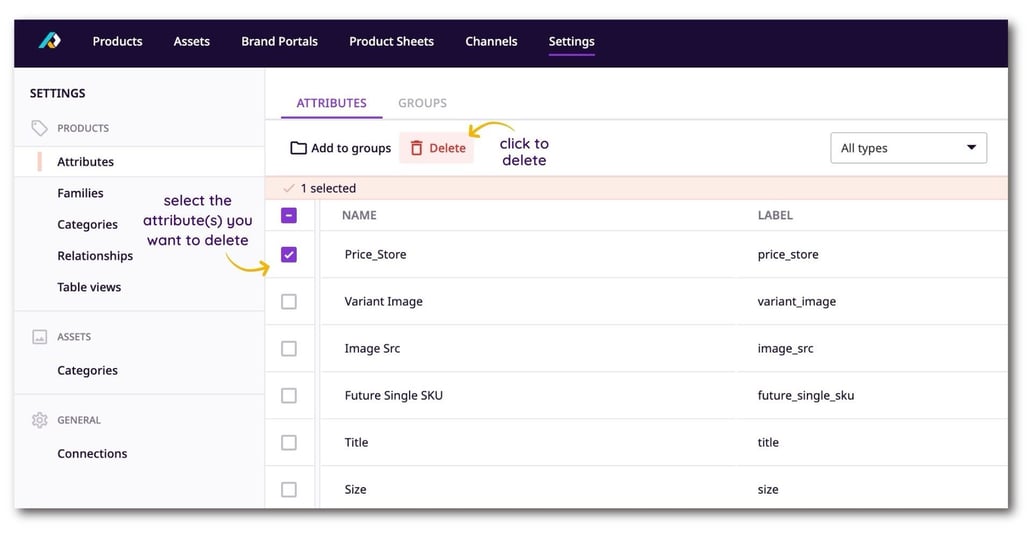Open Families in the settings sidebar
The width and height of the screenshot is (1032, 536).
80,193
